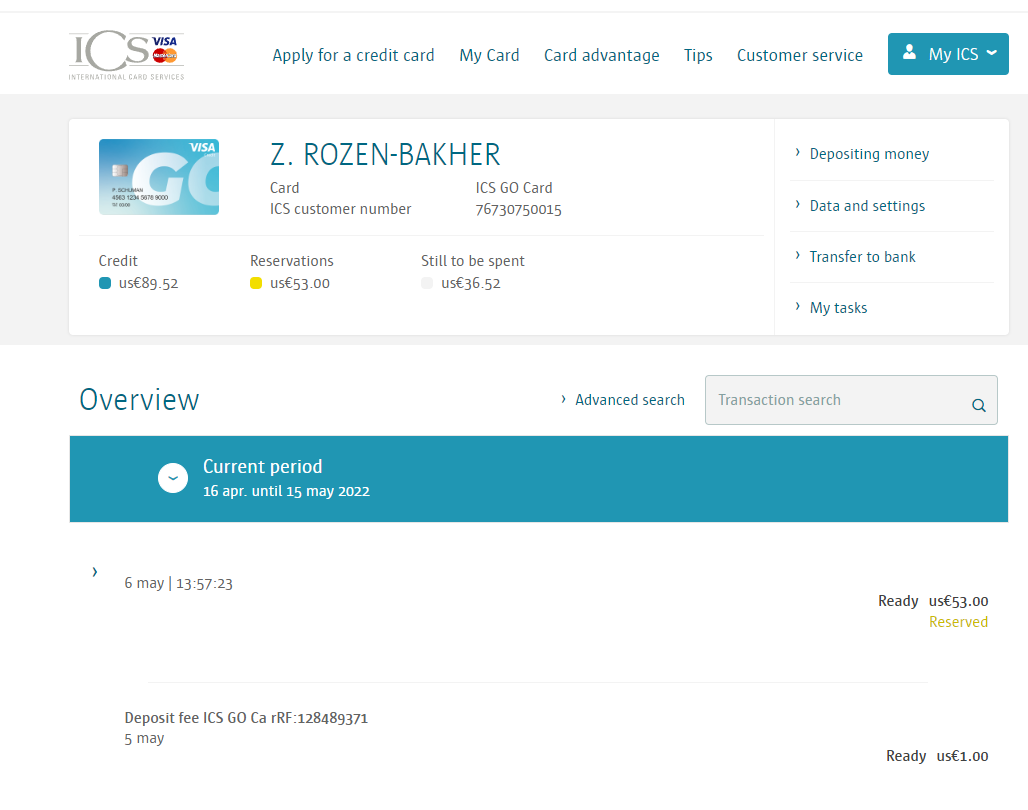Click the chevron beside My tasks
This screenshot has height=810, width=1028.
coord(797,306)
